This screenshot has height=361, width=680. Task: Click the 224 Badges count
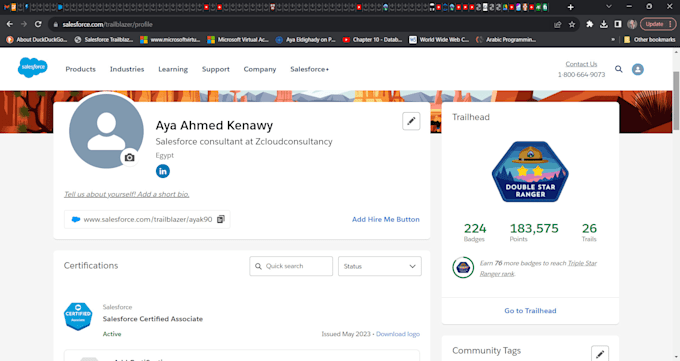(475, 232)
